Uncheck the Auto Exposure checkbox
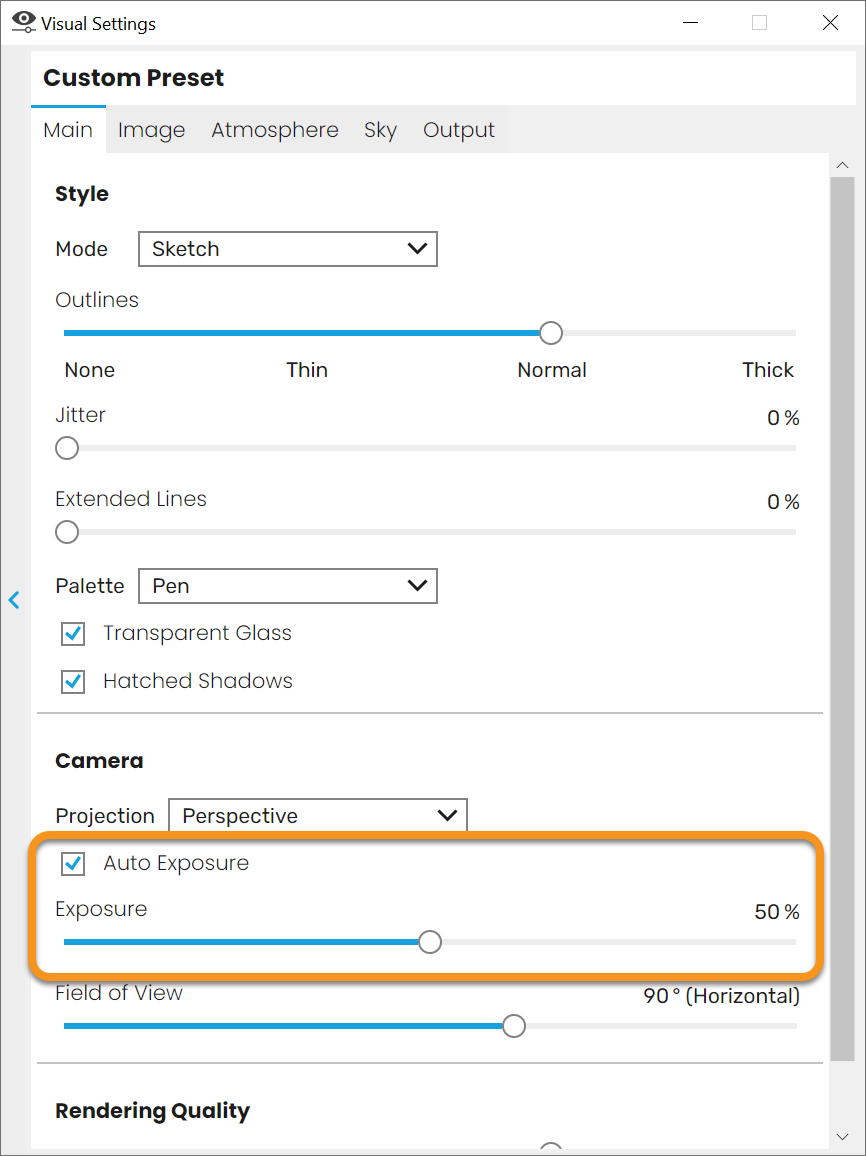This screenshot has height=1156, width=866. [x=73, y=863]
